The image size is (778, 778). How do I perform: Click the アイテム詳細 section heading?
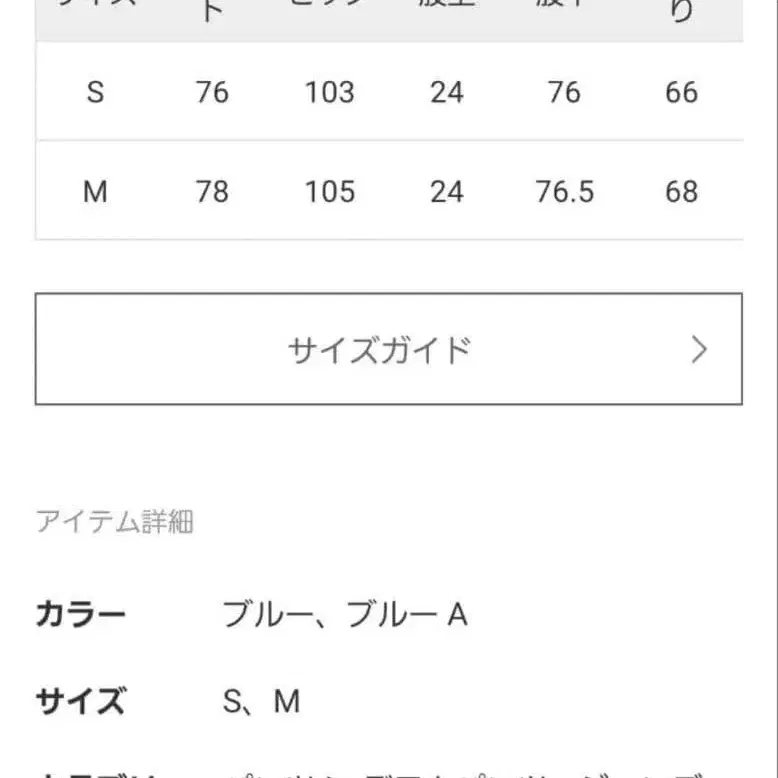pyautogui.click(x=114, y=521)
